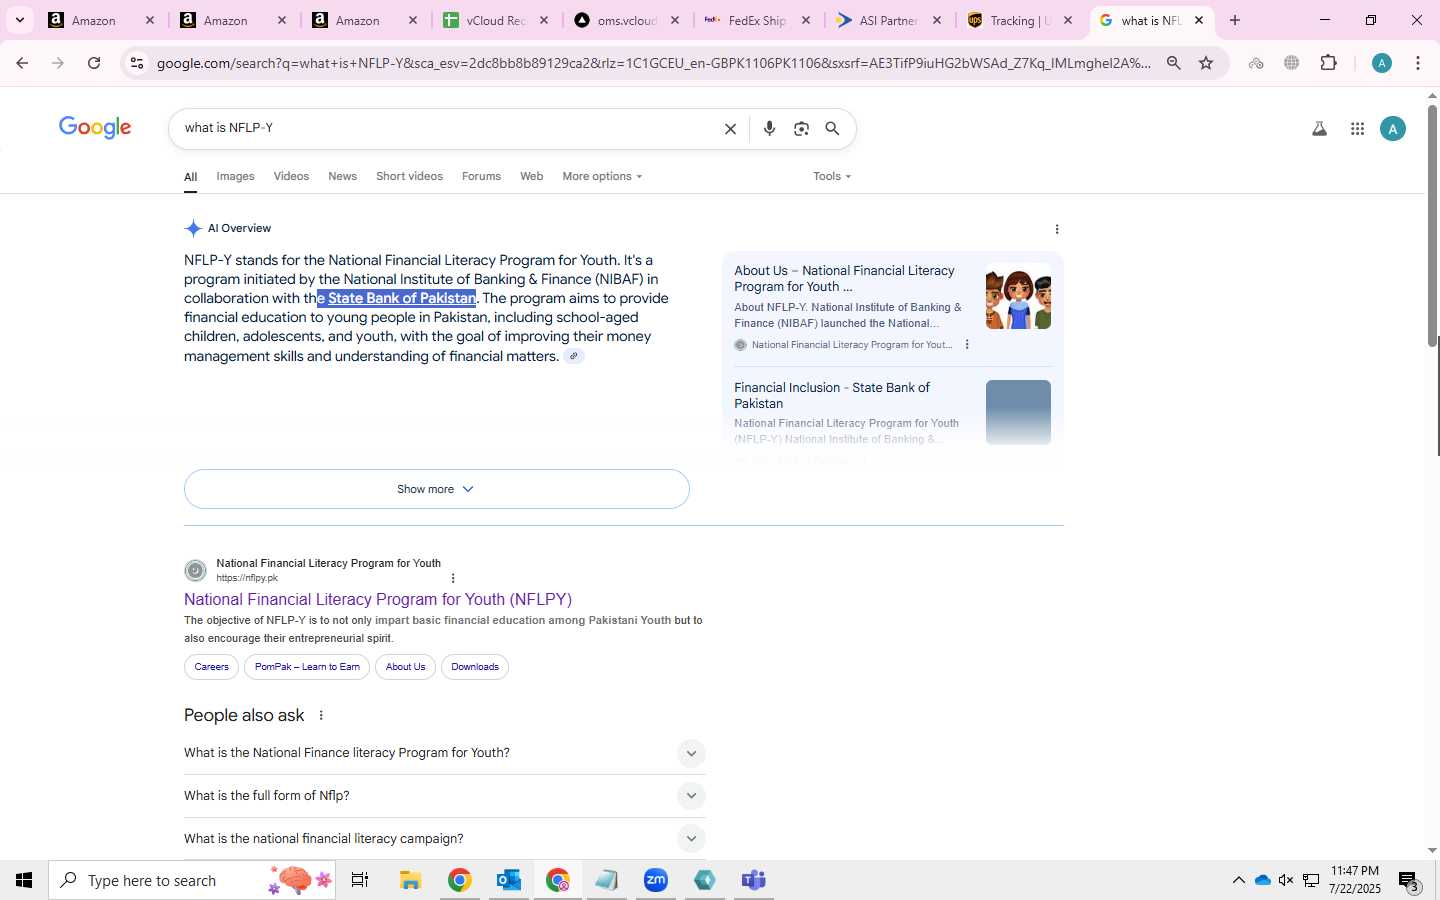Open Chrome three-dot menu

pos(1418,63)
